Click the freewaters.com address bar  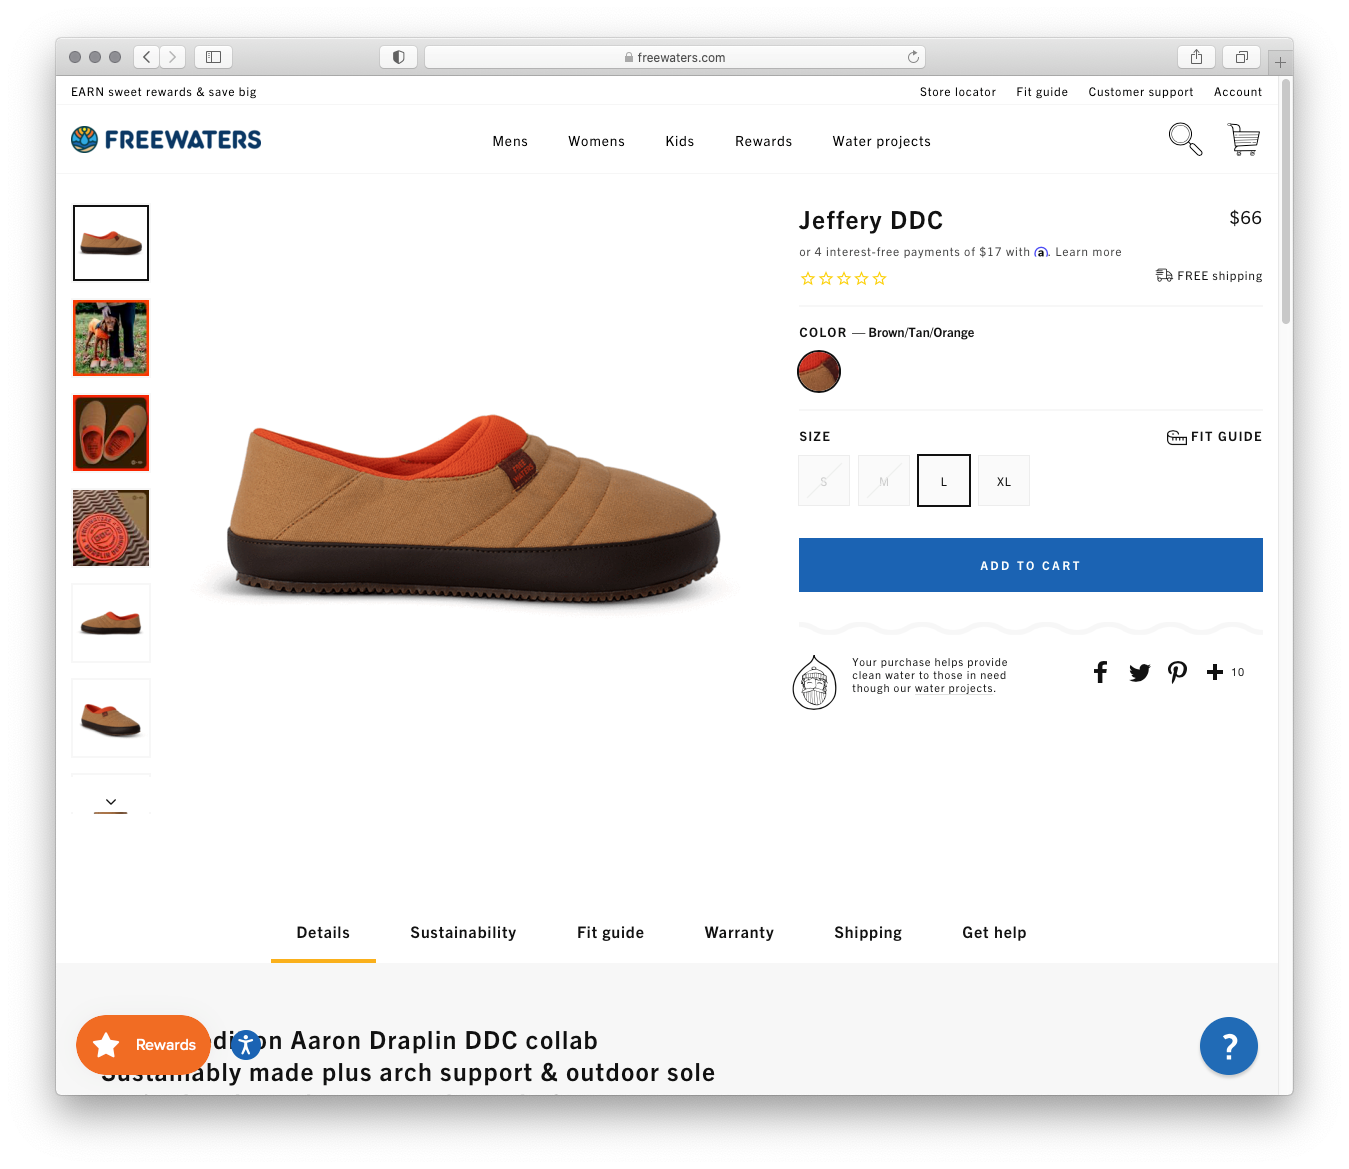(675, 57)
